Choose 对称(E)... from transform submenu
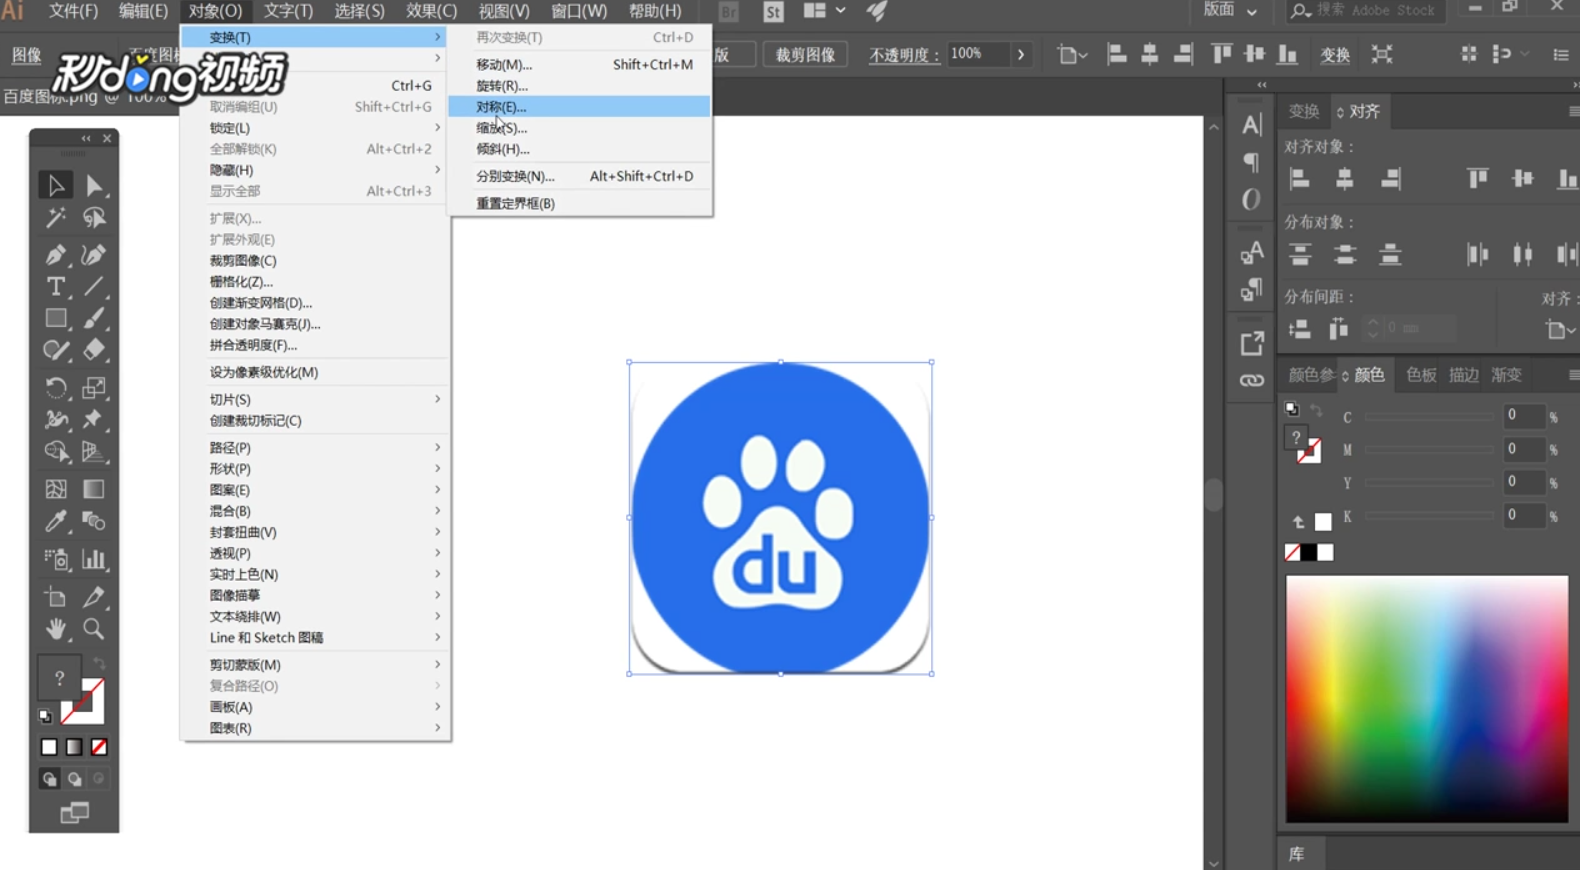 point(579,106)
